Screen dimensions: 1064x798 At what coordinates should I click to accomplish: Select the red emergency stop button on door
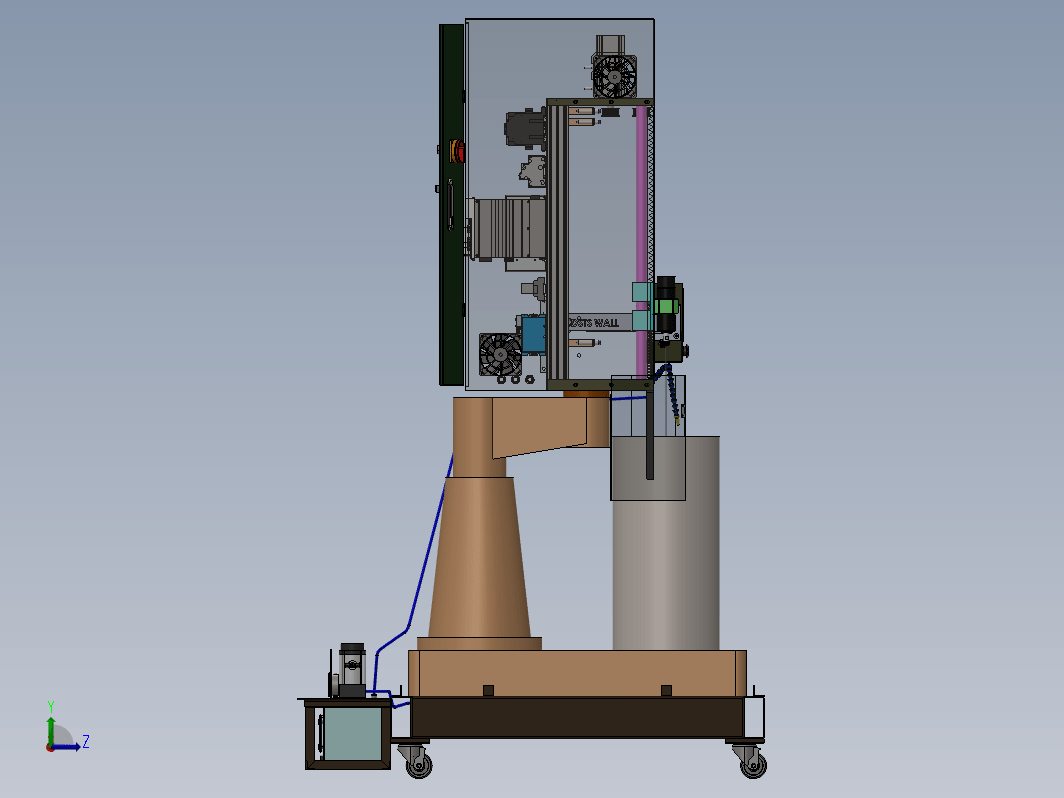[x=457, y=151]
